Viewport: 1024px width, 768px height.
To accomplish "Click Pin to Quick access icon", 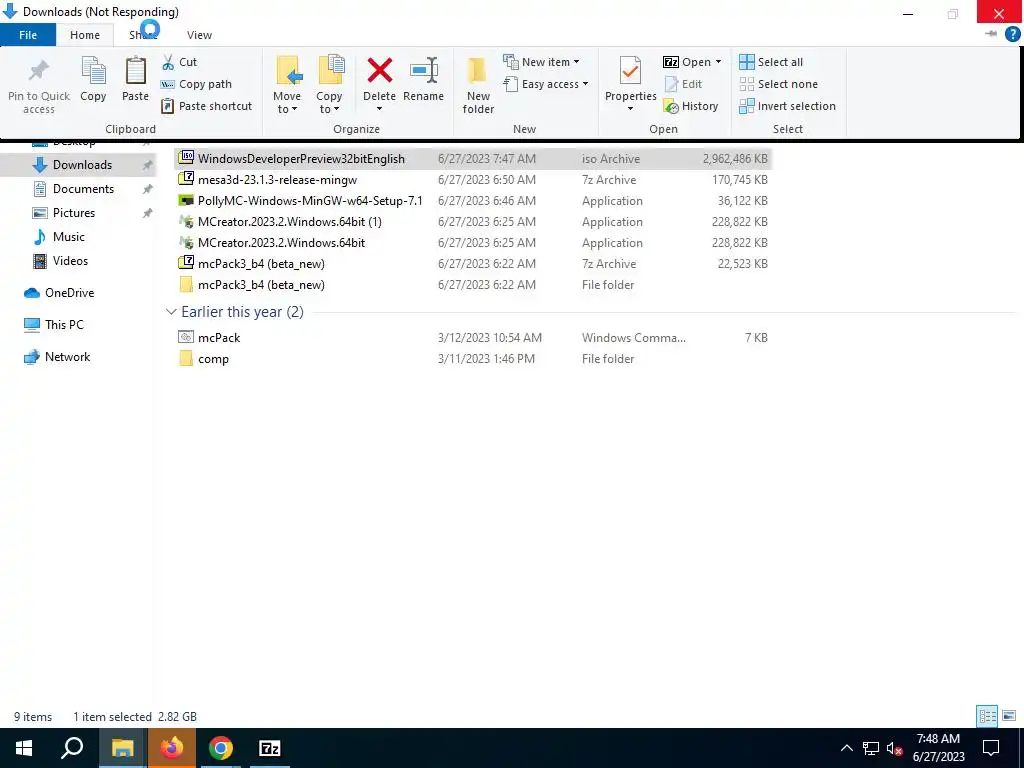I will click(39, 85).
